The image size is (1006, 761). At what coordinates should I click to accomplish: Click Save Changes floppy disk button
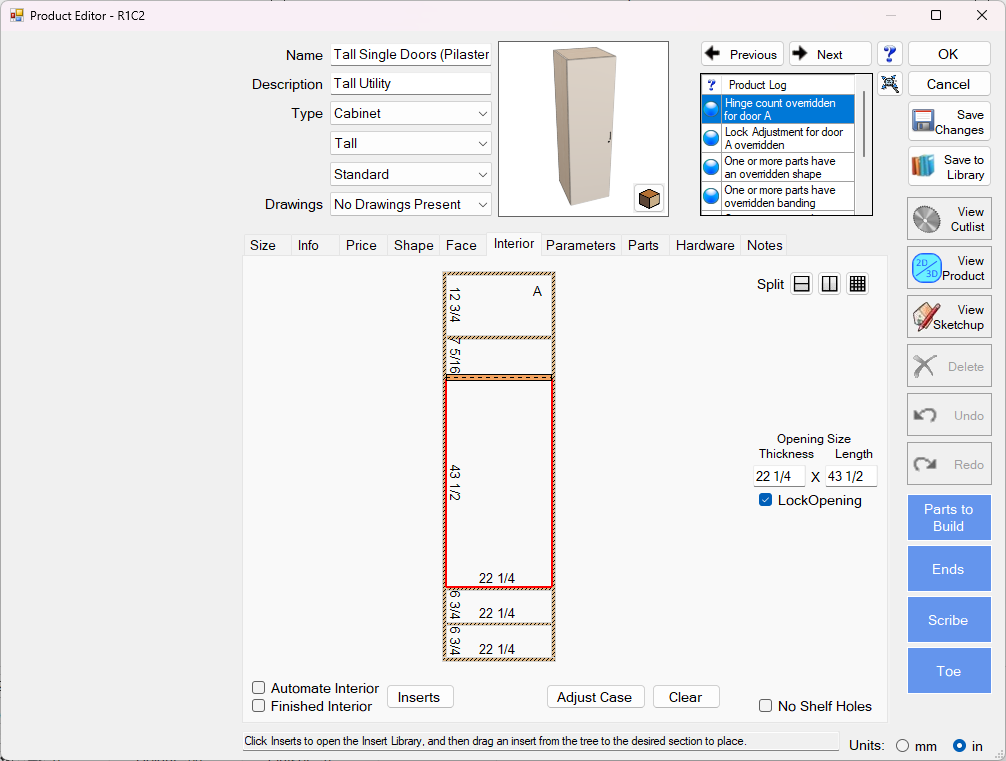click(949, 122)
